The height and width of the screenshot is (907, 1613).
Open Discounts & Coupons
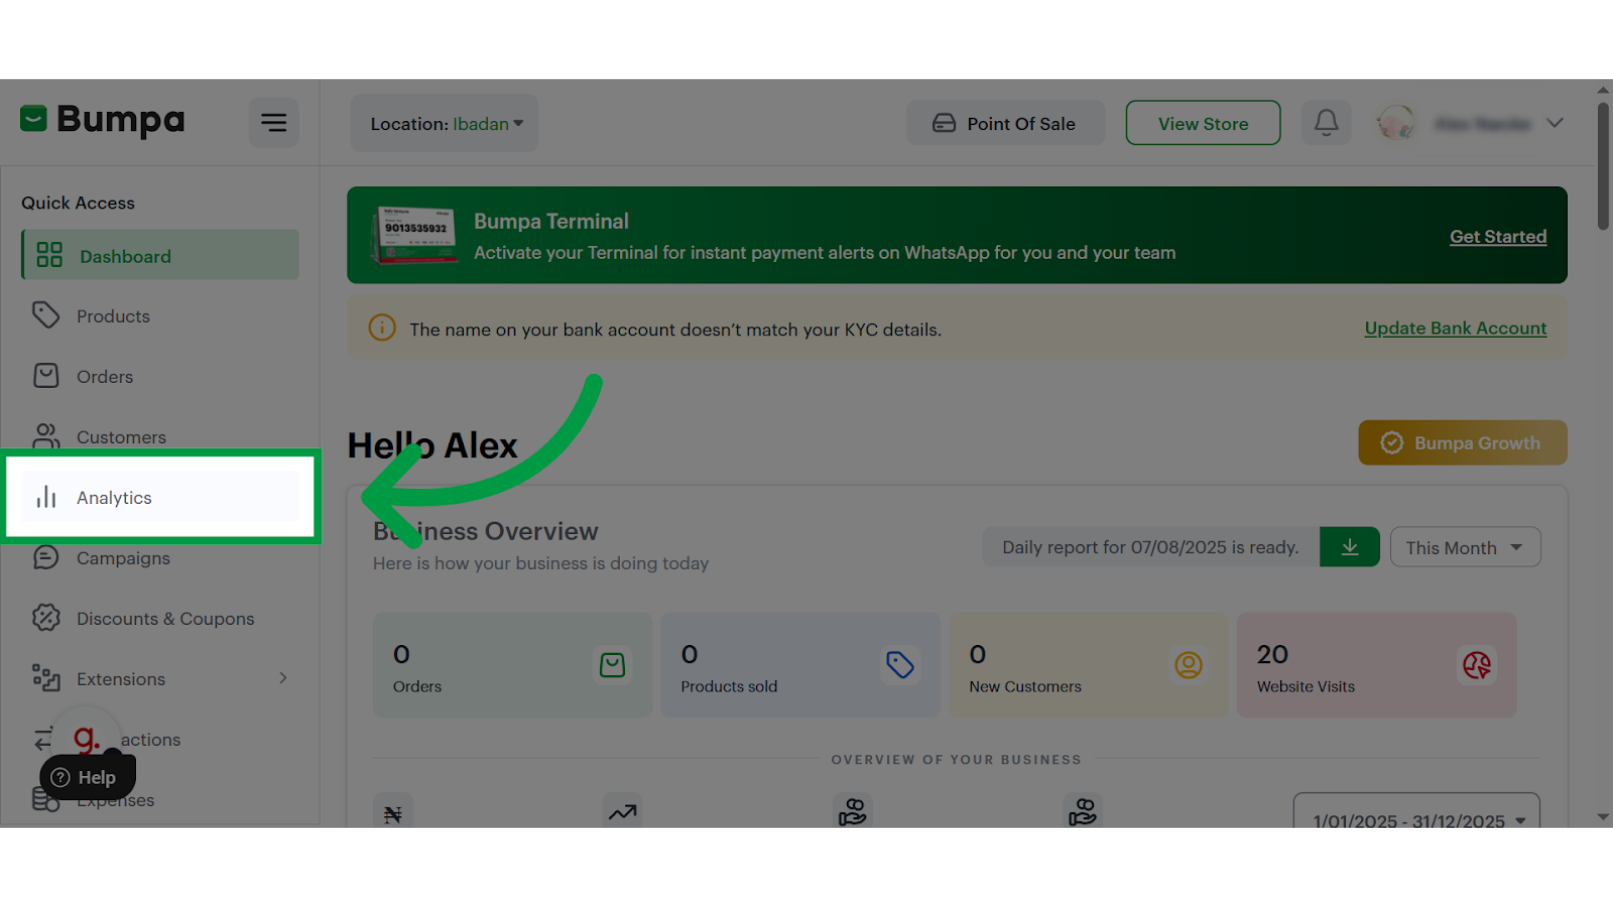160,618
